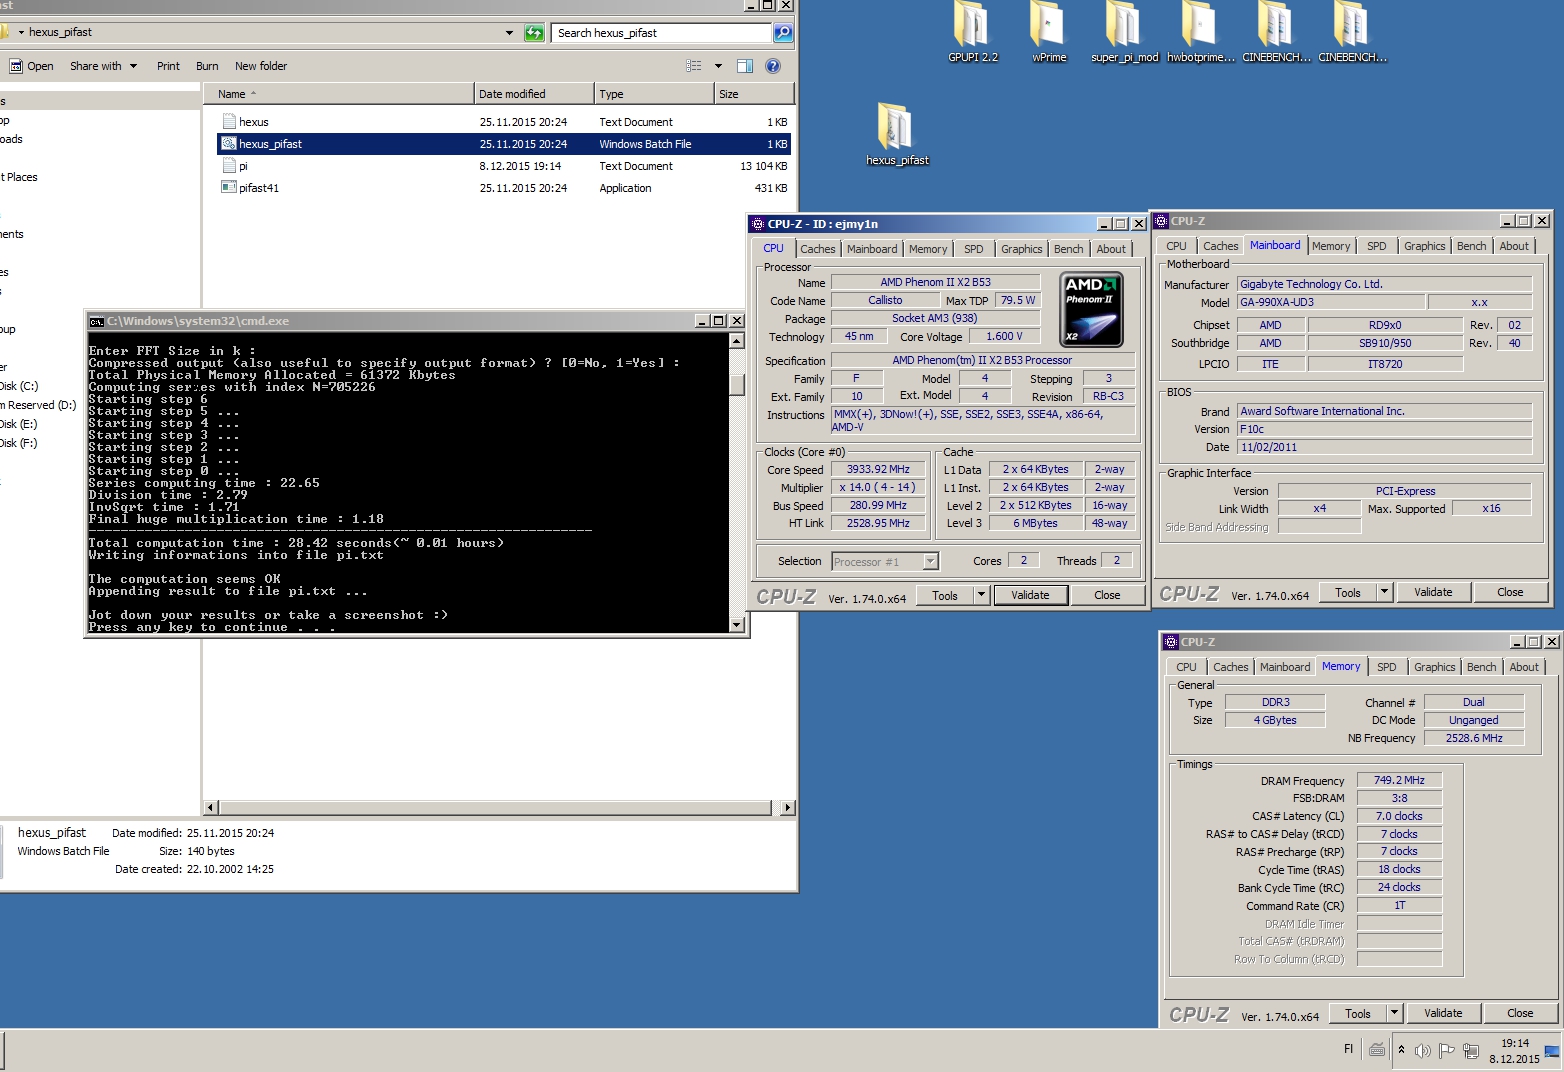This screenshot has width=1564, height=1072.
Task: Click the search magnifier icon in Explorer
Action: [783, 33]
